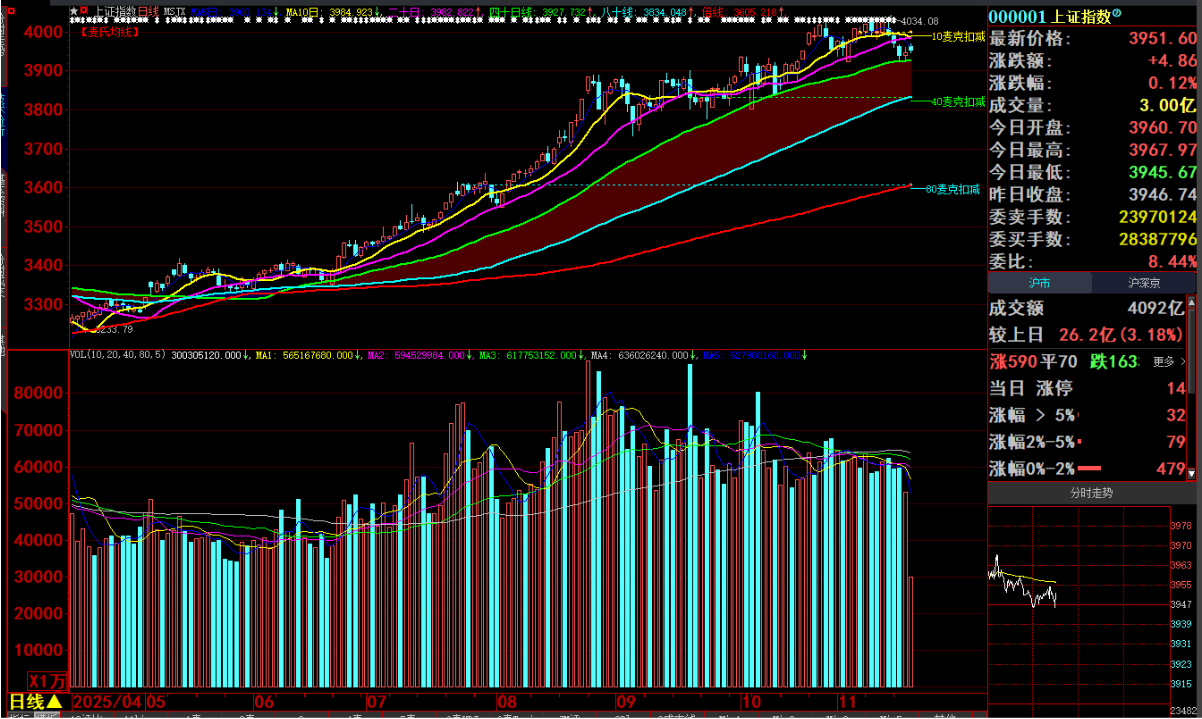1202x719 pixels.
Task: Click the 分时走势 panel header
Action: tap(1091, 493)
